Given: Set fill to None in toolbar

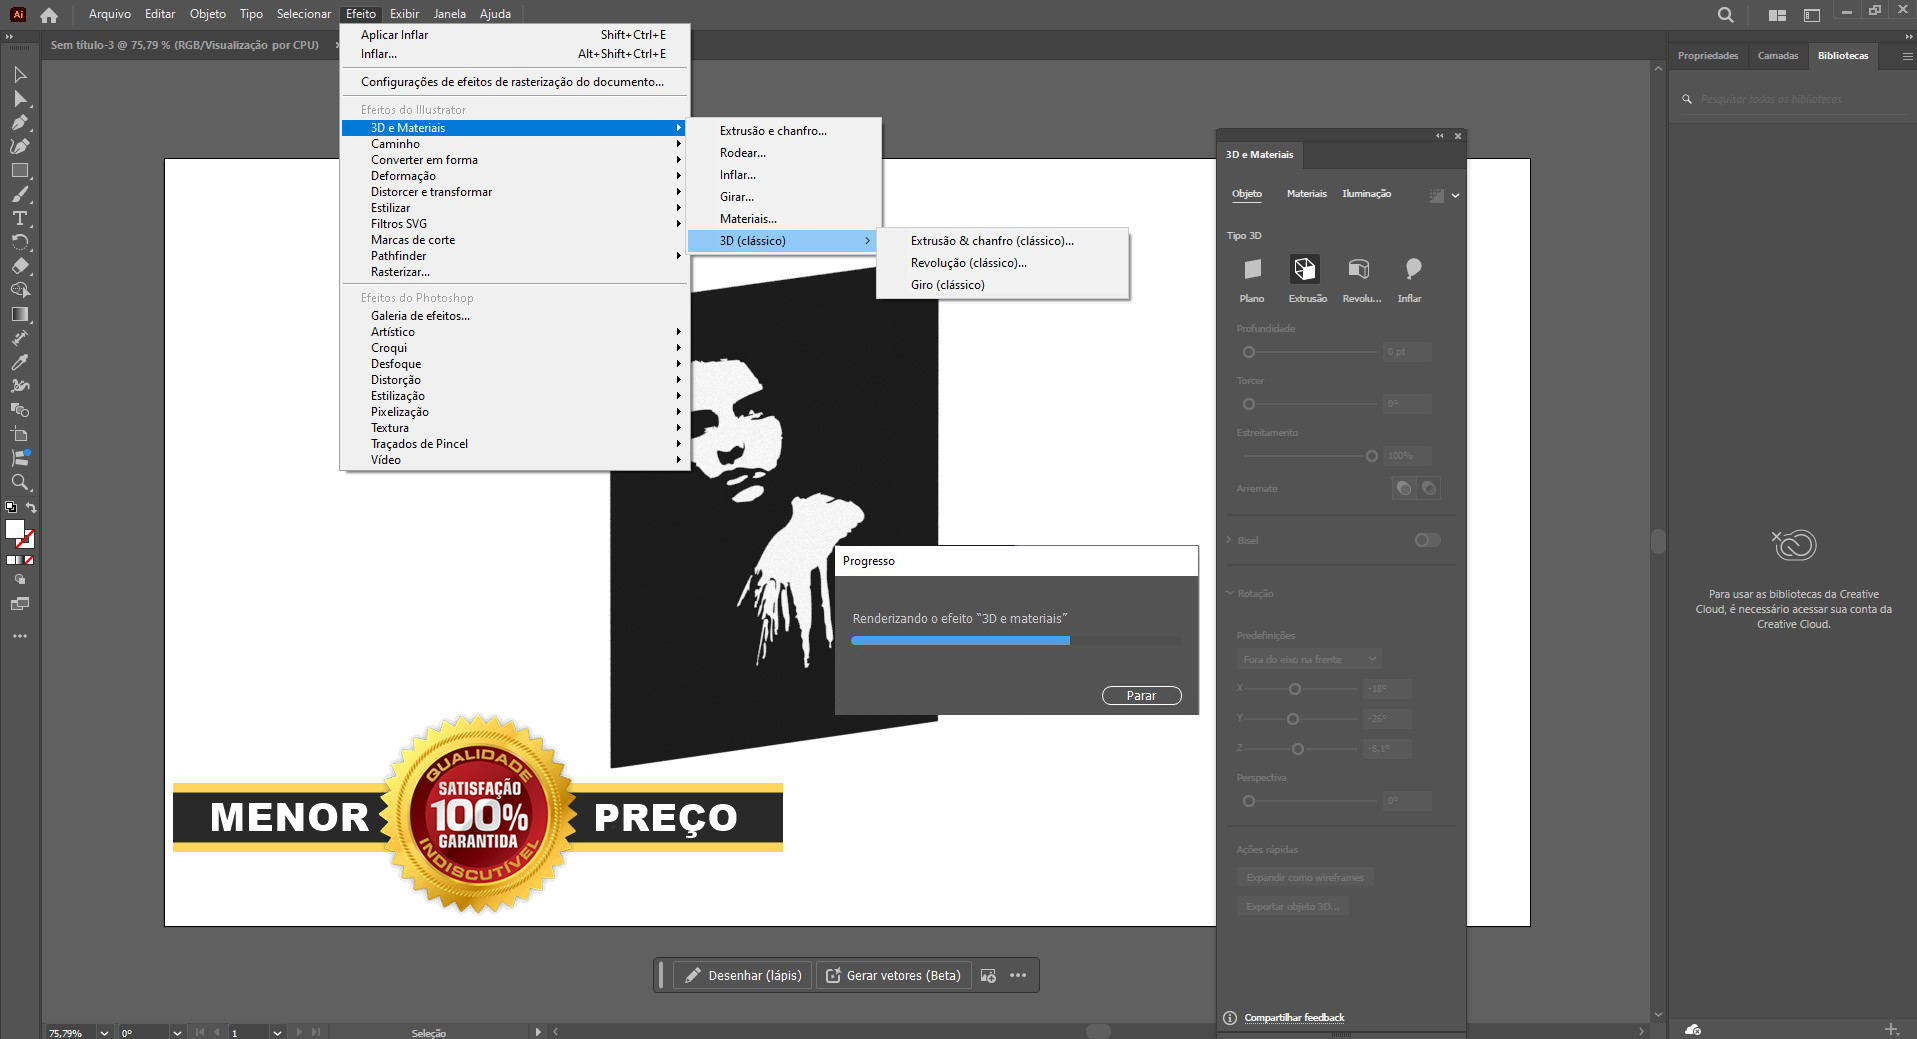Looking at the screenshot, I should click(29, 560).
